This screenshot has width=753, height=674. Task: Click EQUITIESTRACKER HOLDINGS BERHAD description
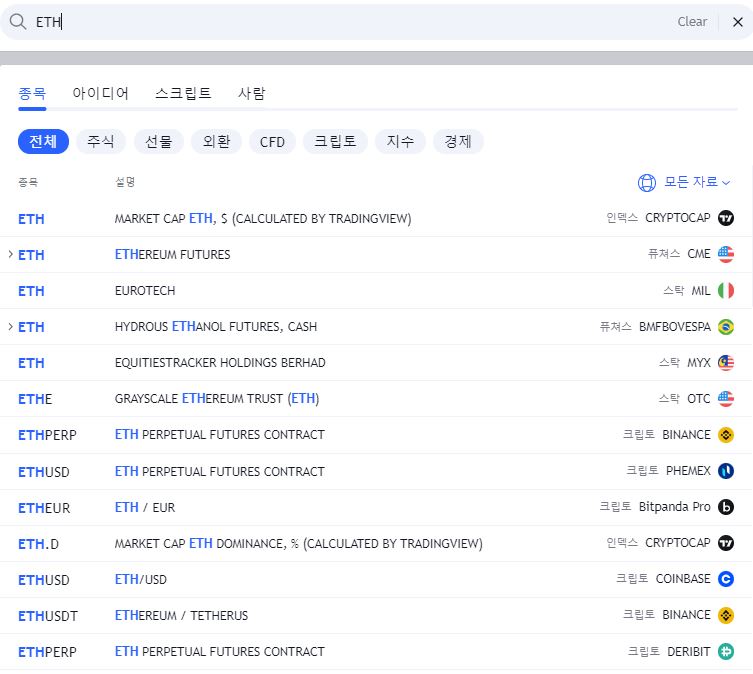click(x=220, y=363)
